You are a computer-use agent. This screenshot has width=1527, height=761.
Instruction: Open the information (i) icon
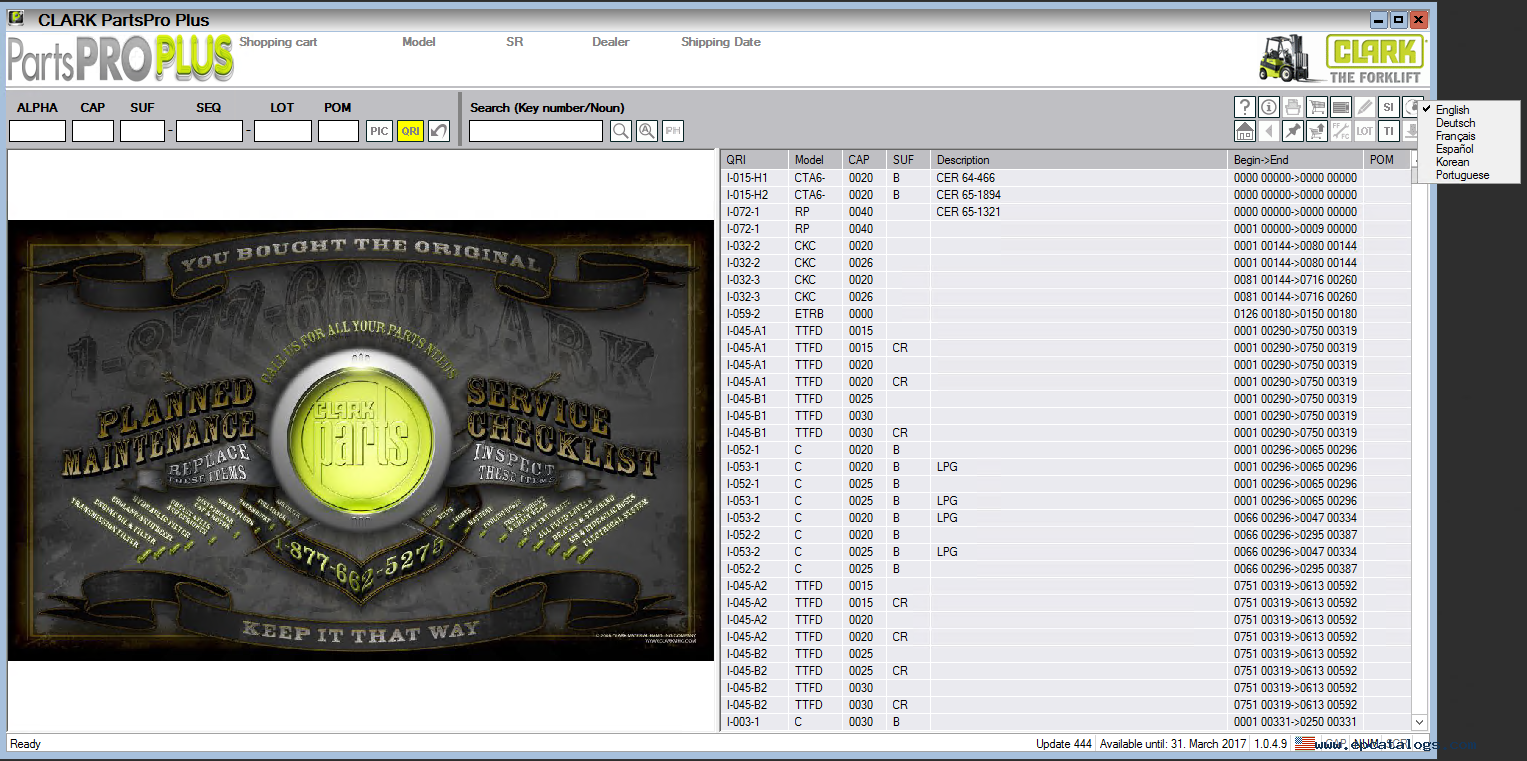pyautogui.click(x=1269, y=107)
